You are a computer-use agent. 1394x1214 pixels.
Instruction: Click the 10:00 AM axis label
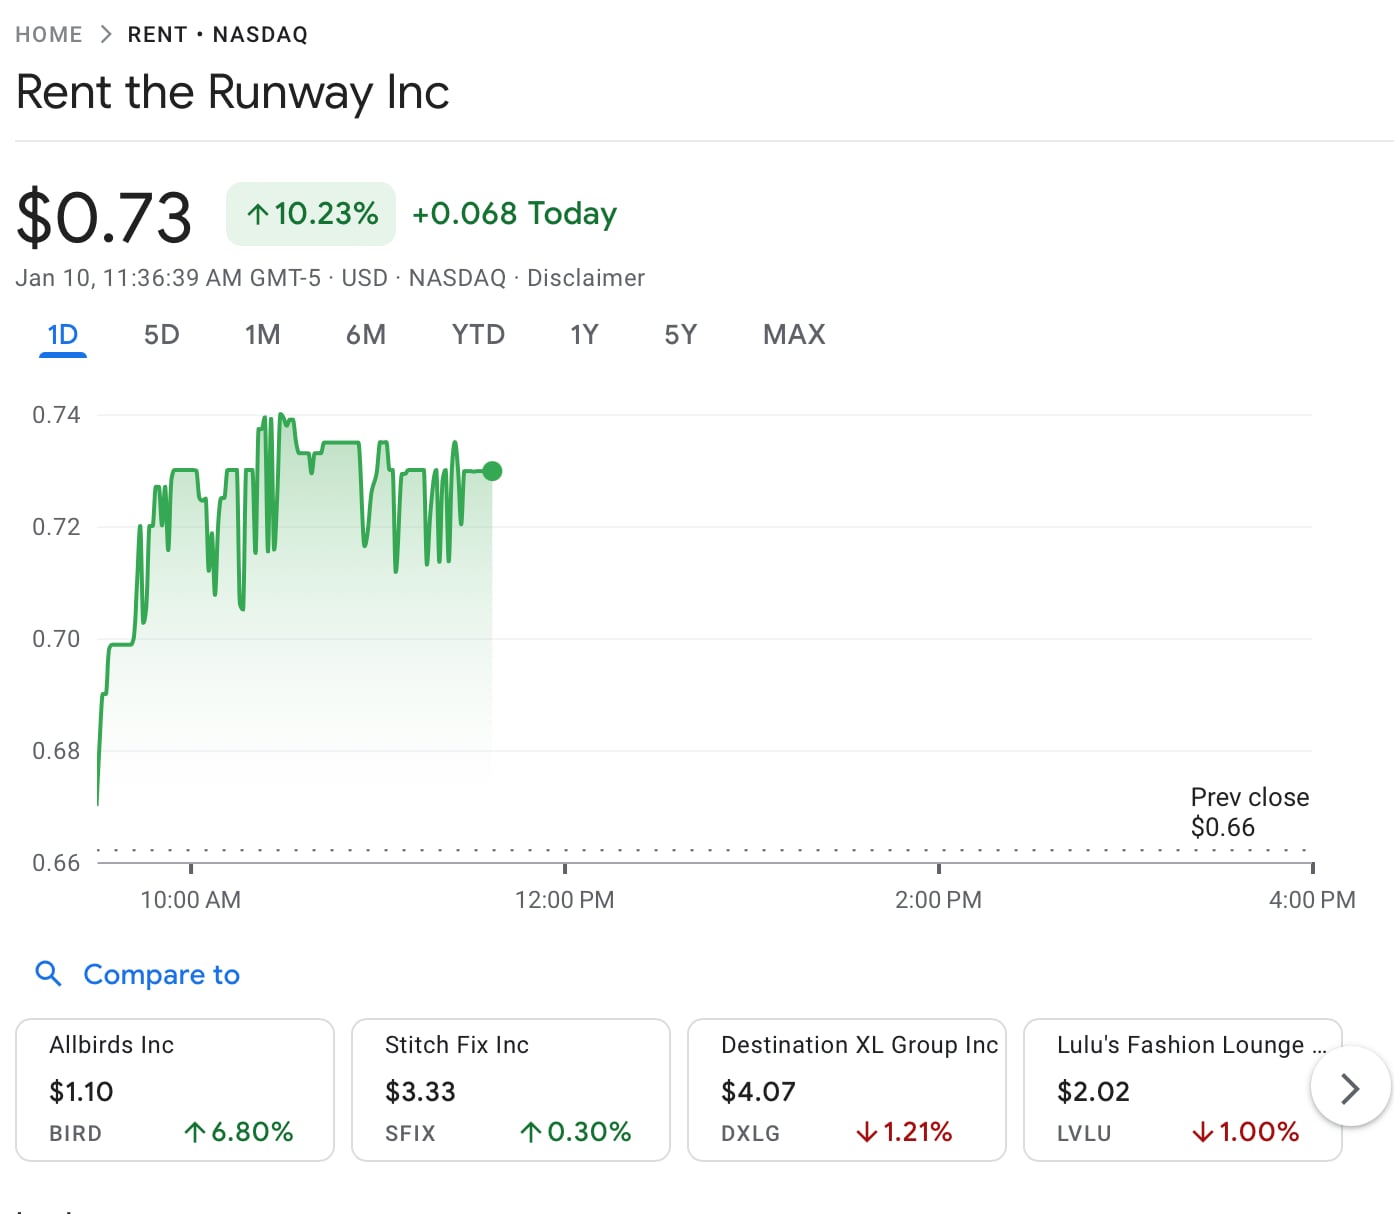pyautogui.click(x=191, y=900)
